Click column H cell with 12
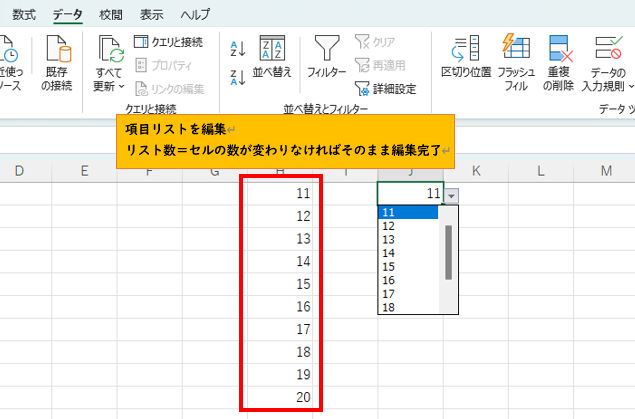The width and height of the screenshot is (635, 419). pos(280,216)
